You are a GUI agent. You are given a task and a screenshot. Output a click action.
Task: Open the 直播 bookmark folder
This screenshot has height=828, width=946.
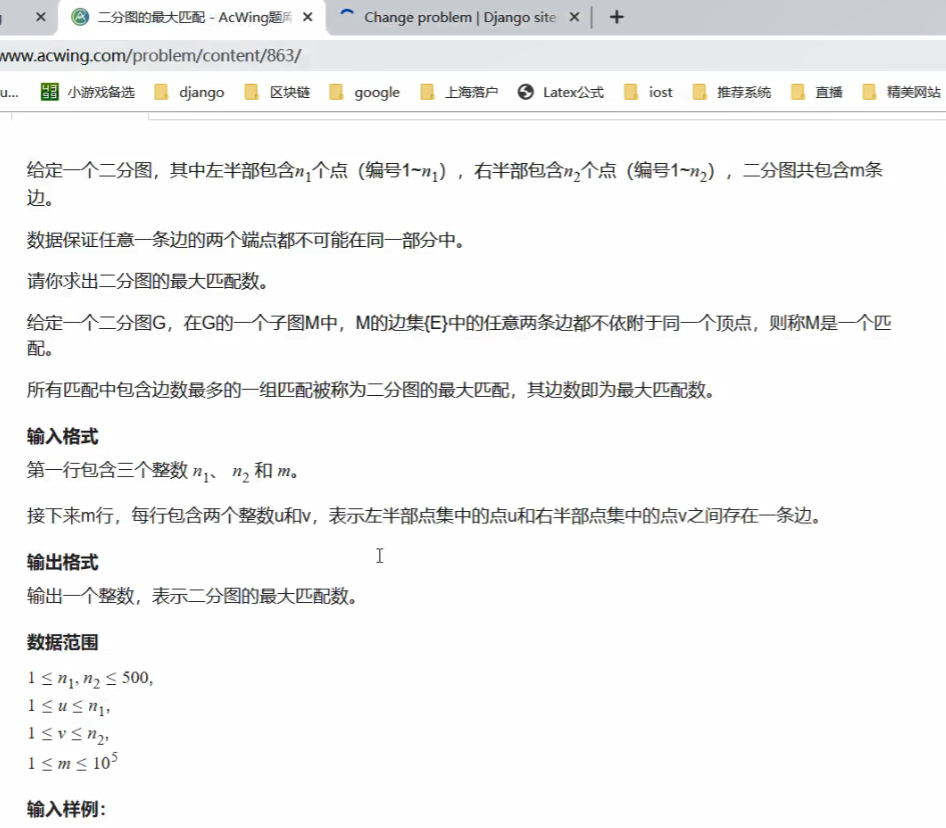click(817, 92)
